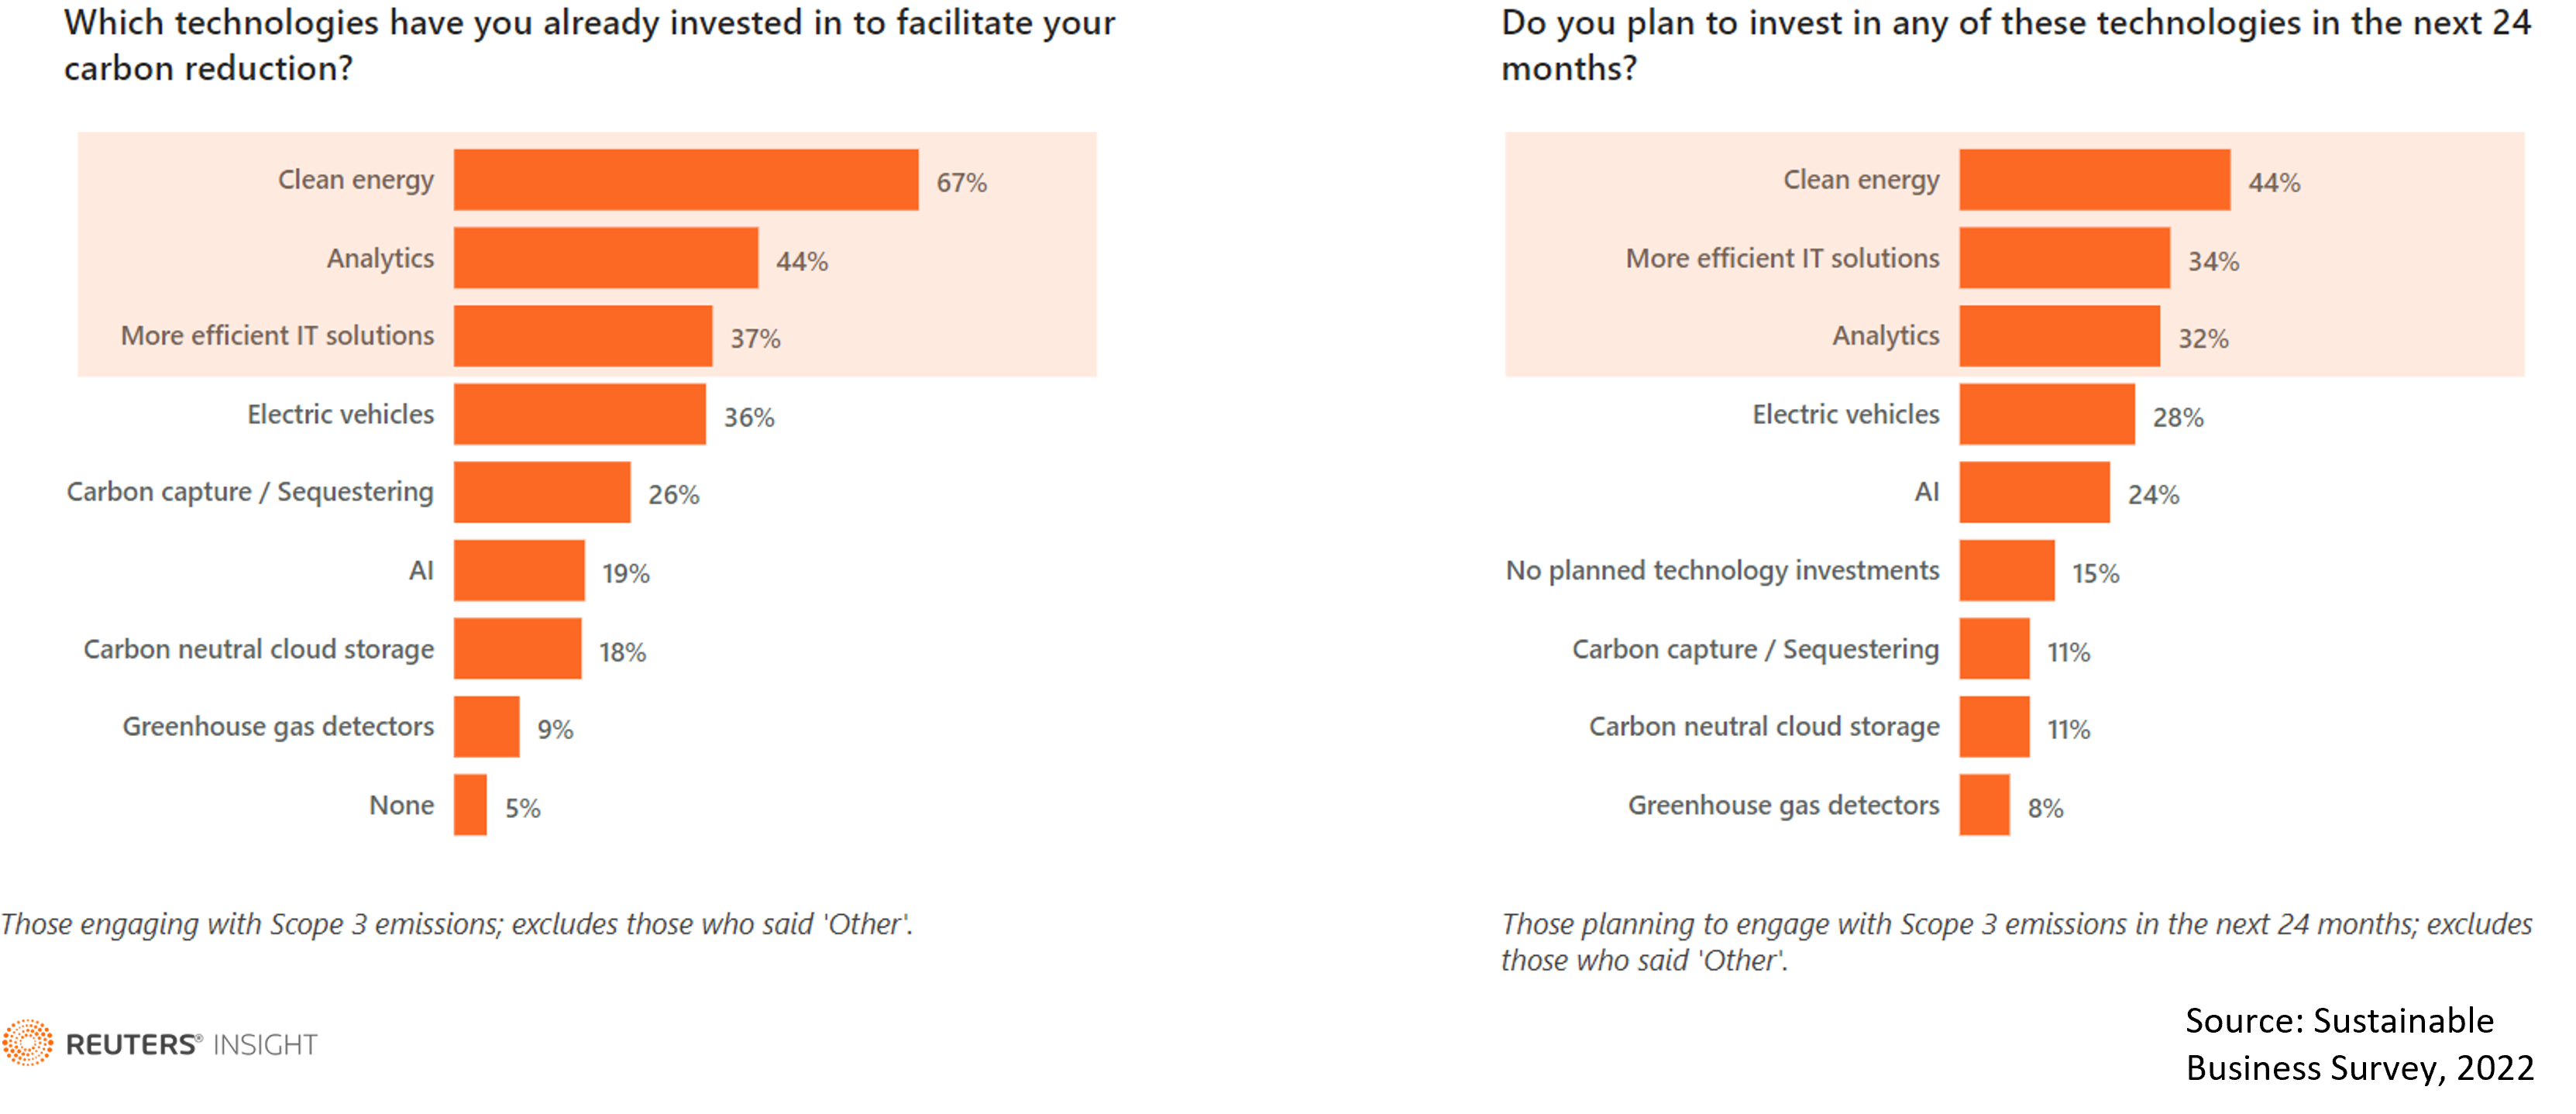Click the 'Which technologies have you already invested' title
Screen dimensions: 2576x1114
[x=589, y=45]
